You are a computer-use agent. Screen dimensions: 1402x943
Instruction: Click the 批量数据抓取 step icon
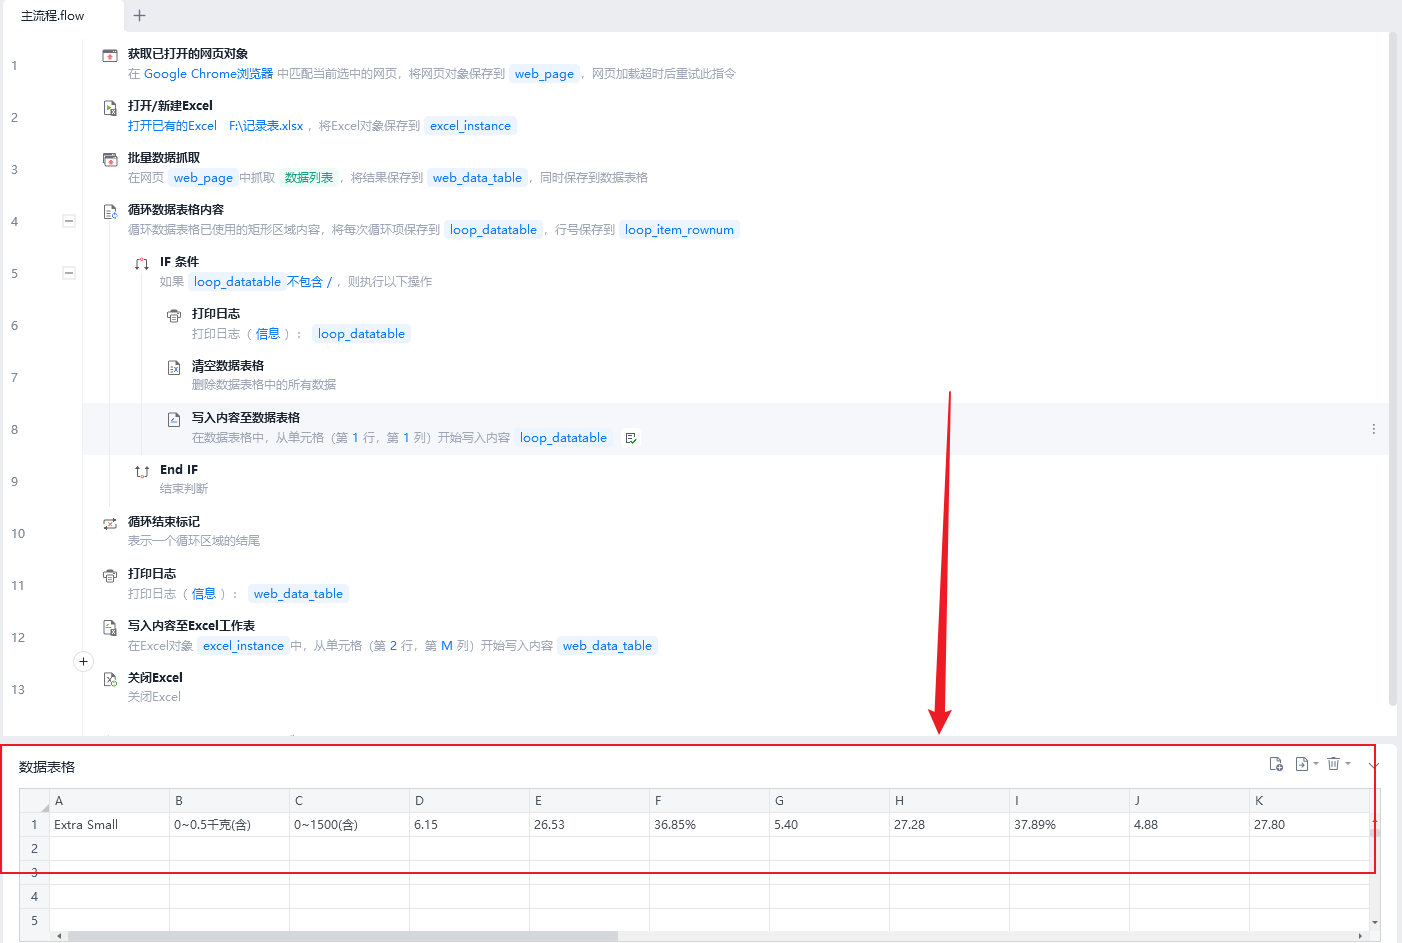[110, 159]
